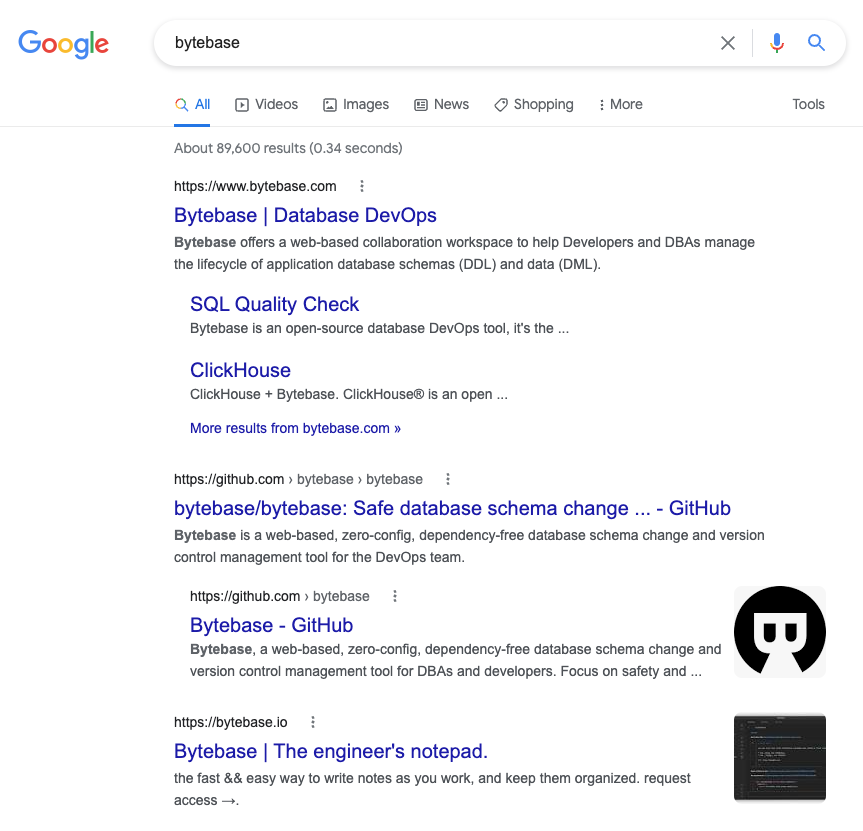The width and height of the screenshot is (863, 831).
Task: Open the News tab
Action: (x=441, y=105)
